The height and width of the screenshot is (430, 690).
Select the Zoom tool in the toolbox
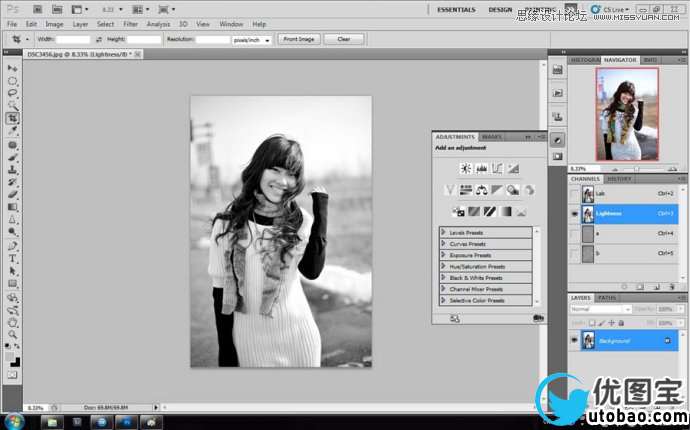click(x=12, y=335)
